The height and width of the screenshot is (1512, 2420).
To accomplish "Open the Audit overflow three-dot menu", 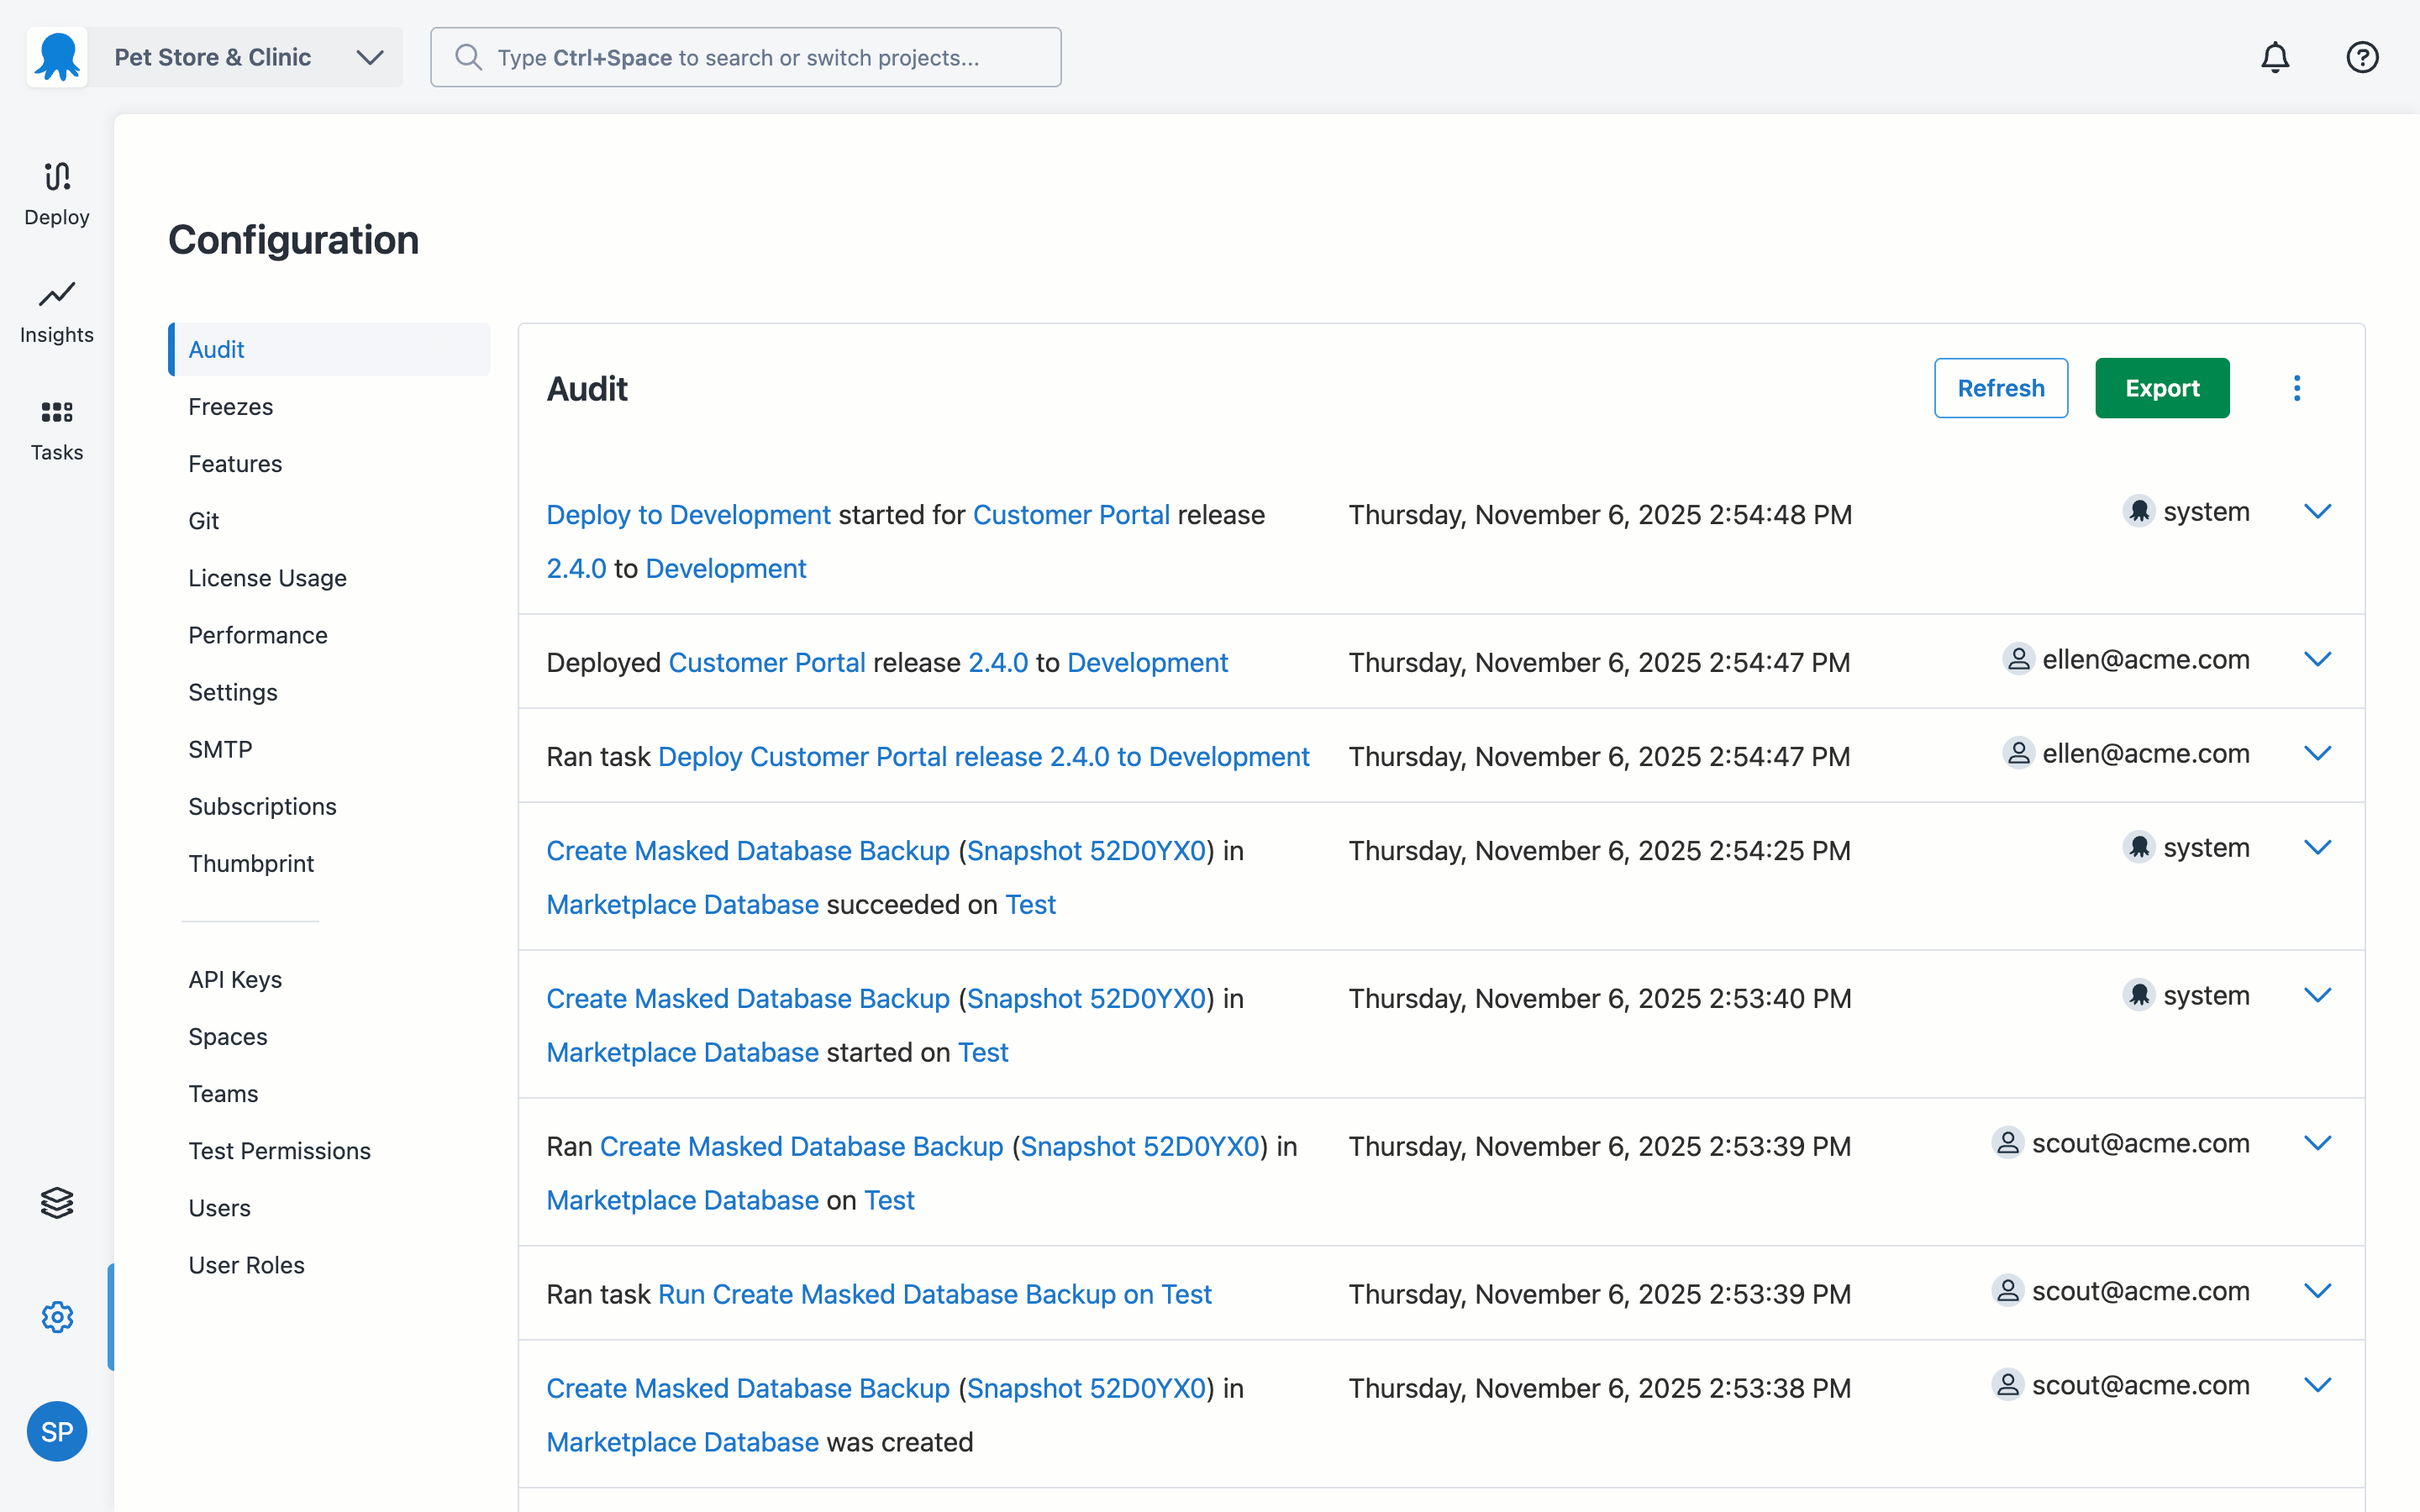I will tap(2297, 388).
